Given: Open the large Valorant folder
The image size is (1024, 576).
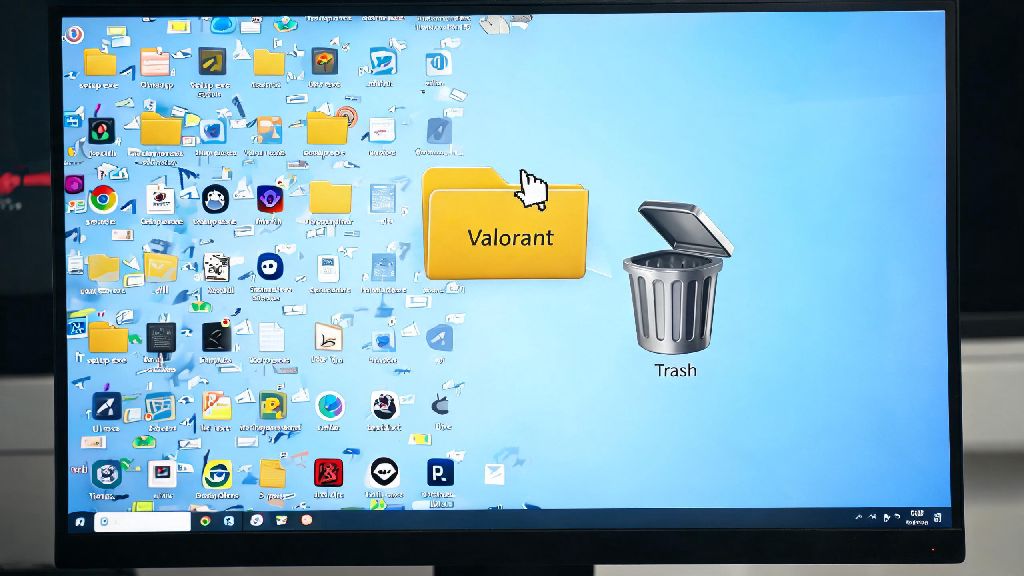Looking at the screenshot, I should [x=505, y=223].
